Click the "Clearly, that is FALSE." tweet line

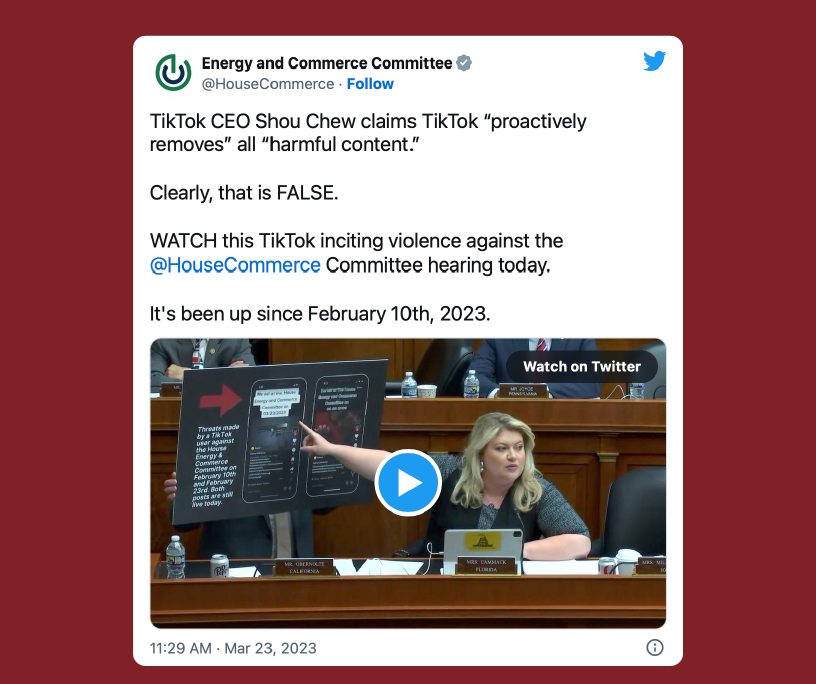[244, 193]
